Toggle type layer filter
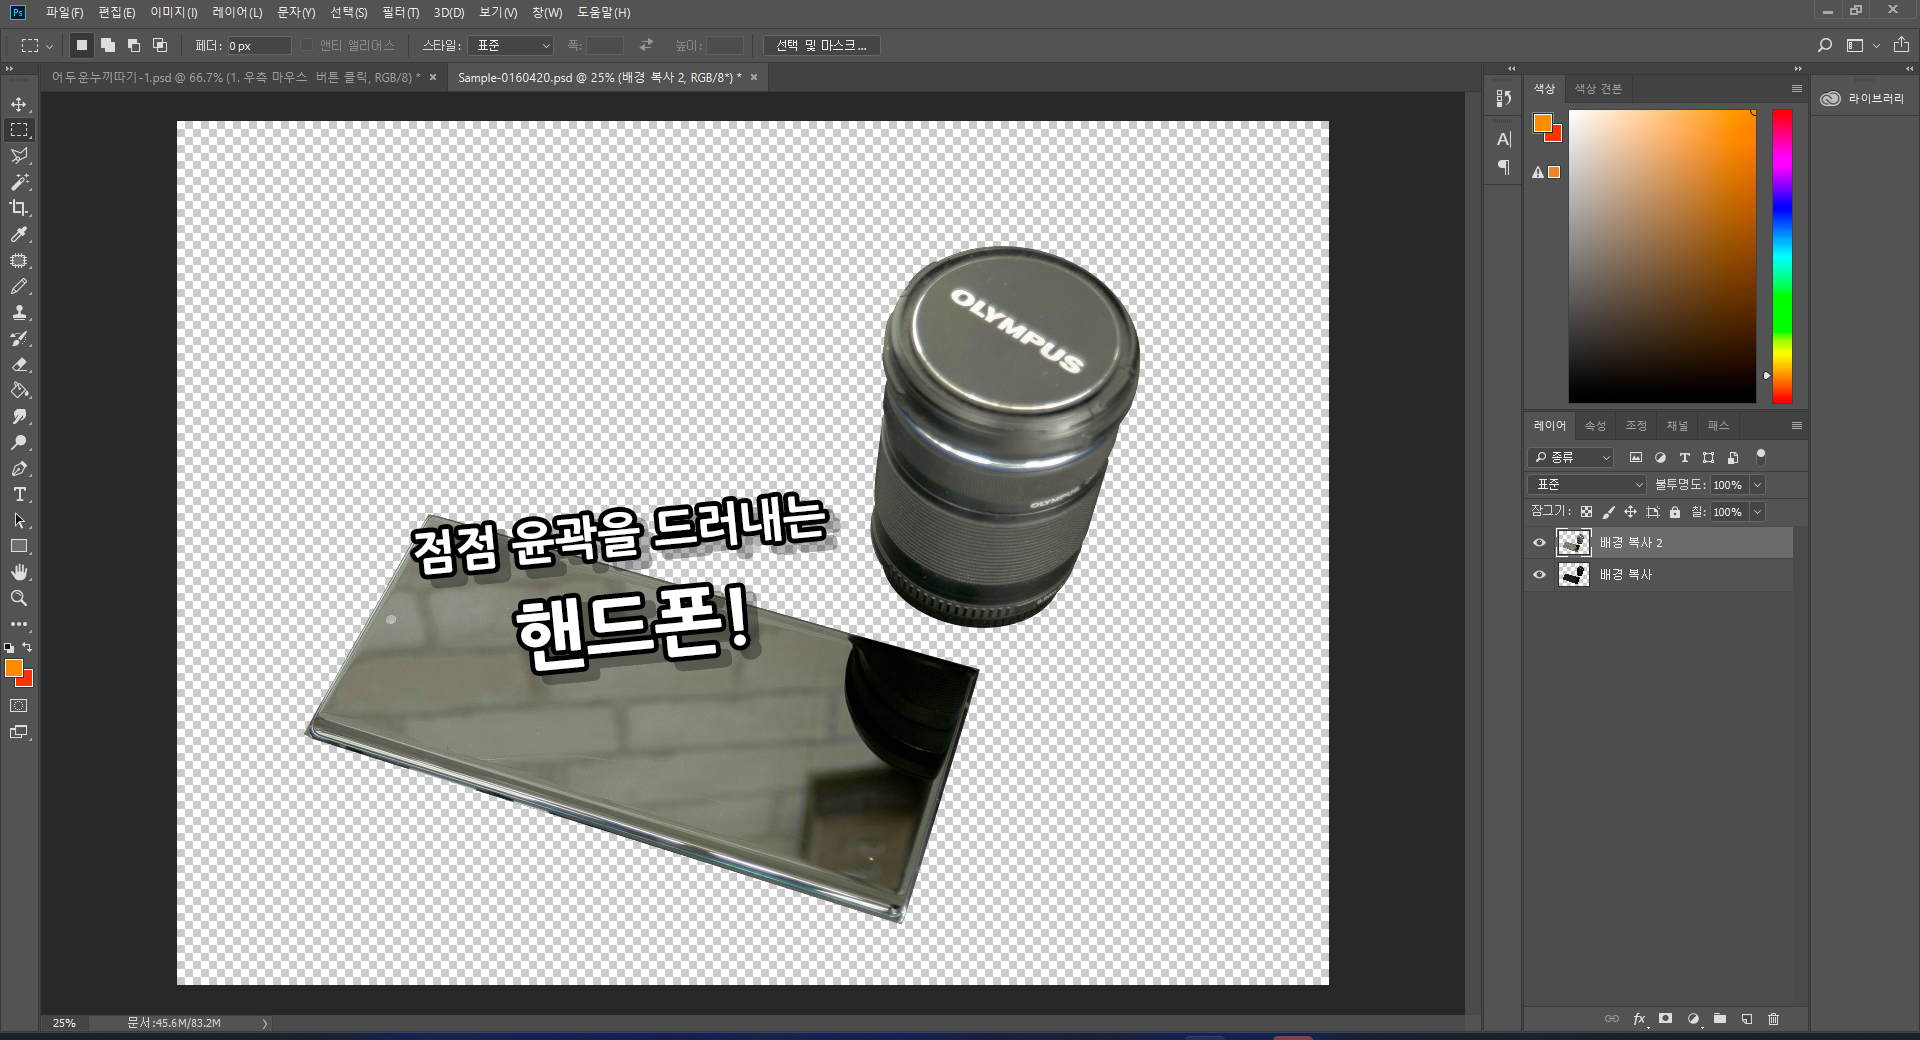This screenshot has width=1920, height=1040. (1684, 457)
